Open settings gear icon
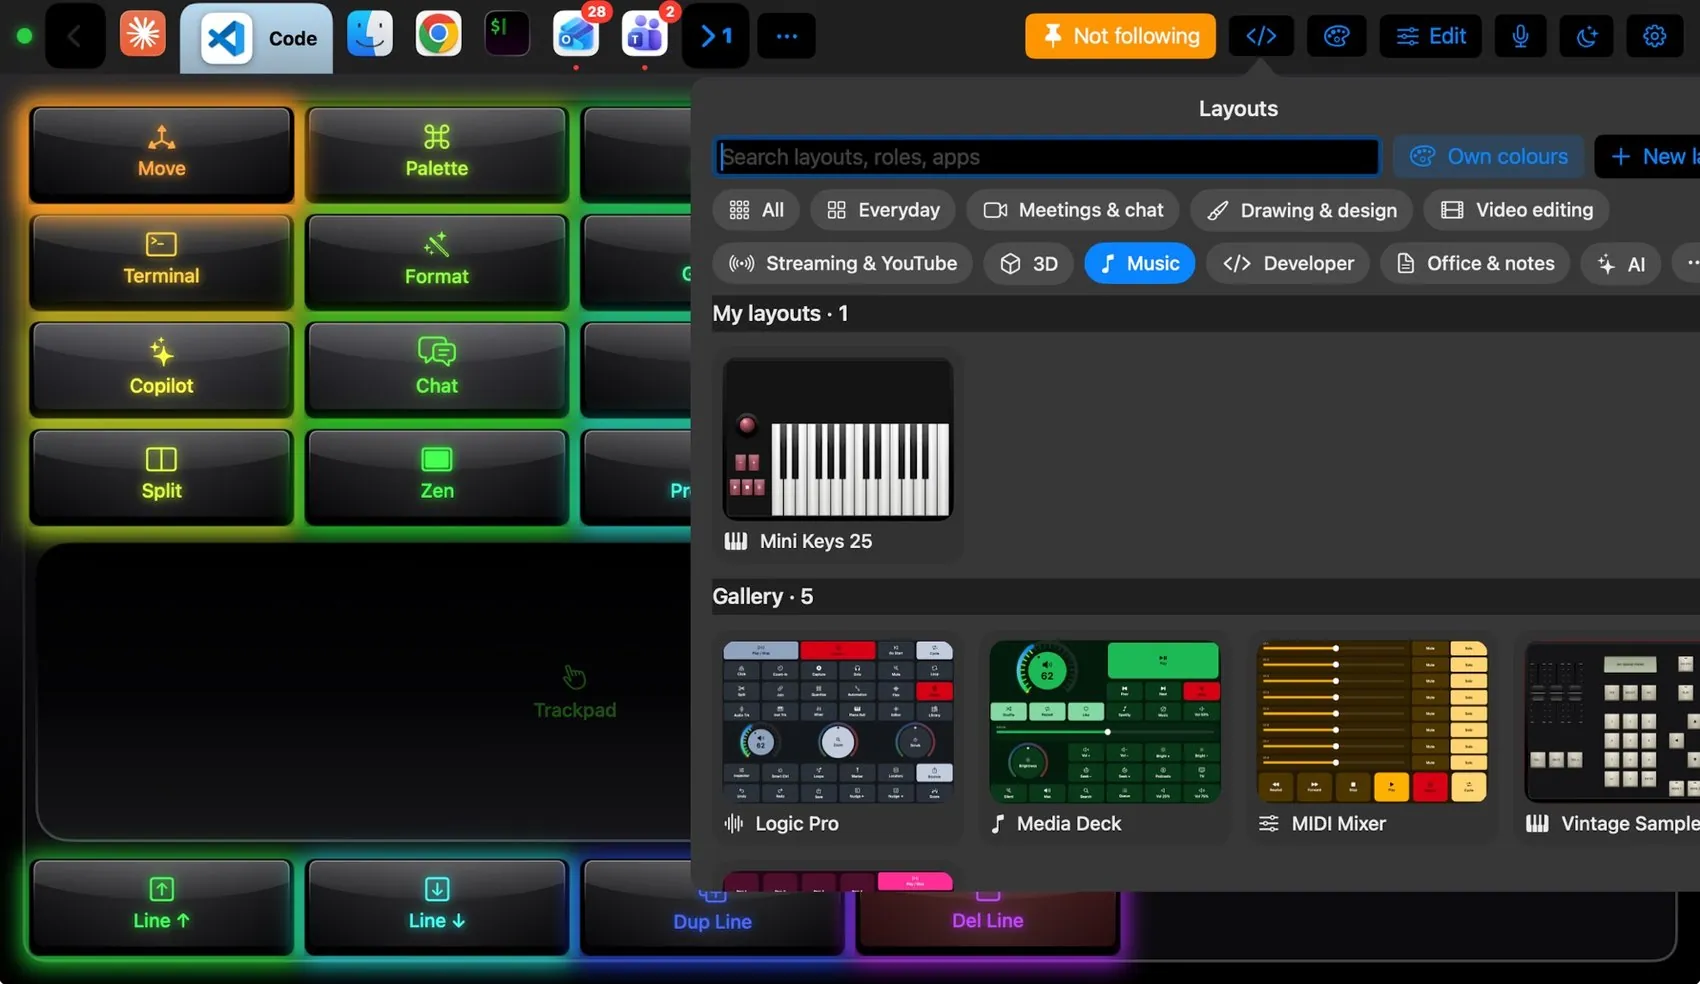The width and height of the screenshot is (1700, 984). coord(1655,36)
